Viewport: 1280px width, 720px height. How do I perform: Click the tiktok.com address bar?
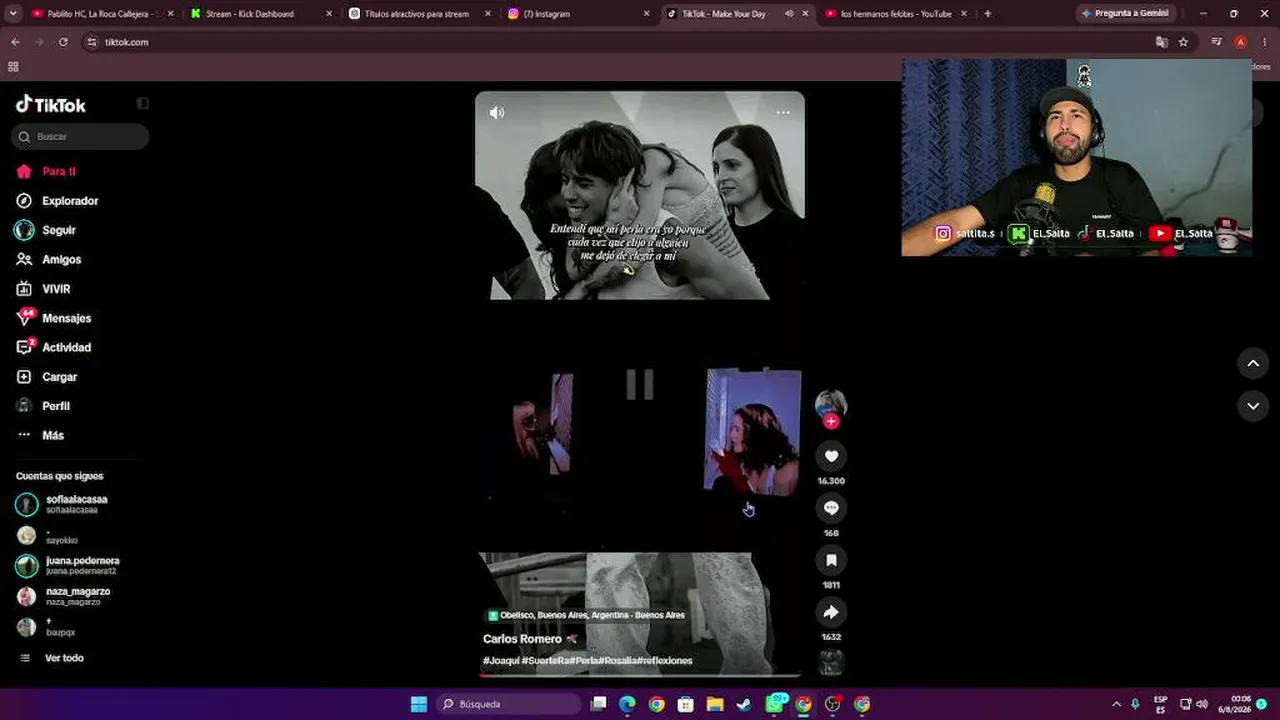click(620, 42)
